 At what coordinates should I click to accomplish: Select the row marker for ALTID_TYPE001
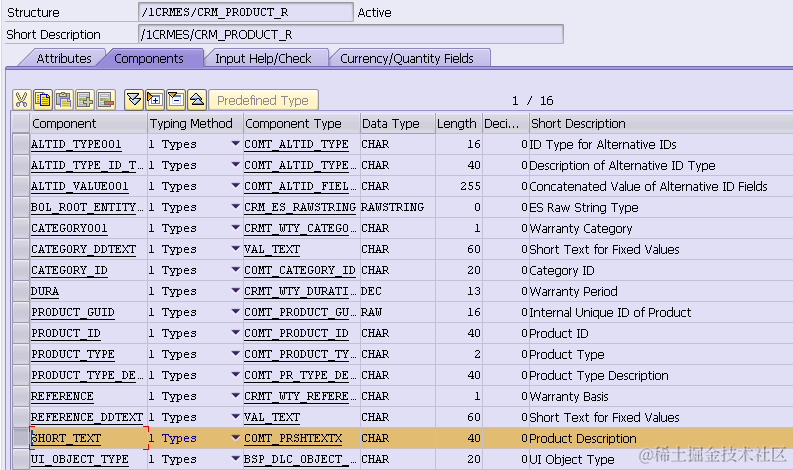(21, 144)
